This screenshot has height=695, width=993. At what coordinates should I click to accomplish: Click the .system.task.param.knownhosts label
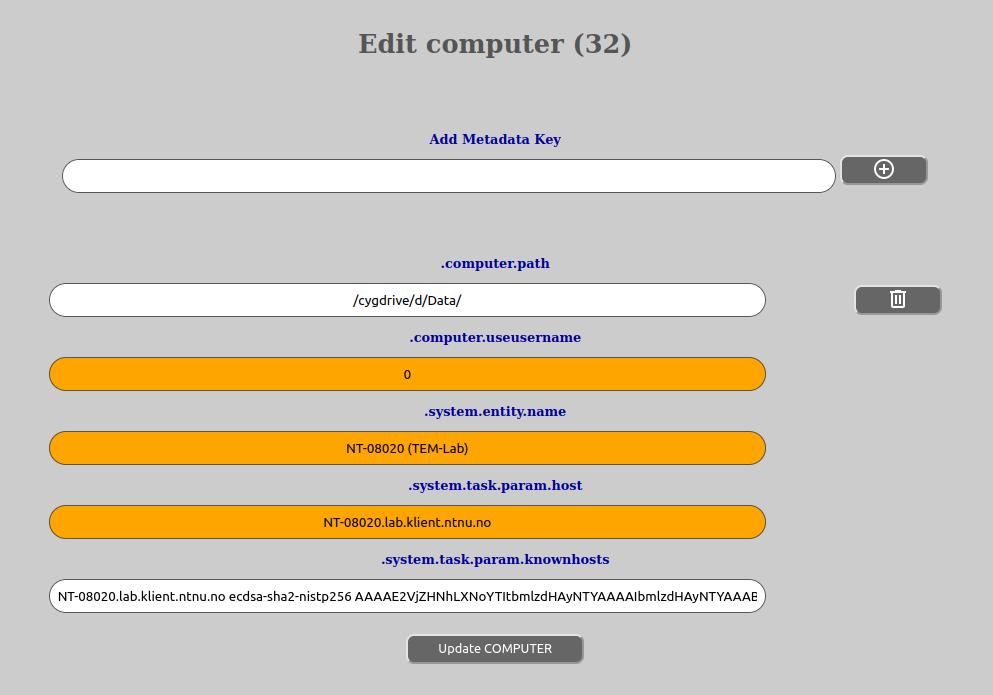[495, 559]
